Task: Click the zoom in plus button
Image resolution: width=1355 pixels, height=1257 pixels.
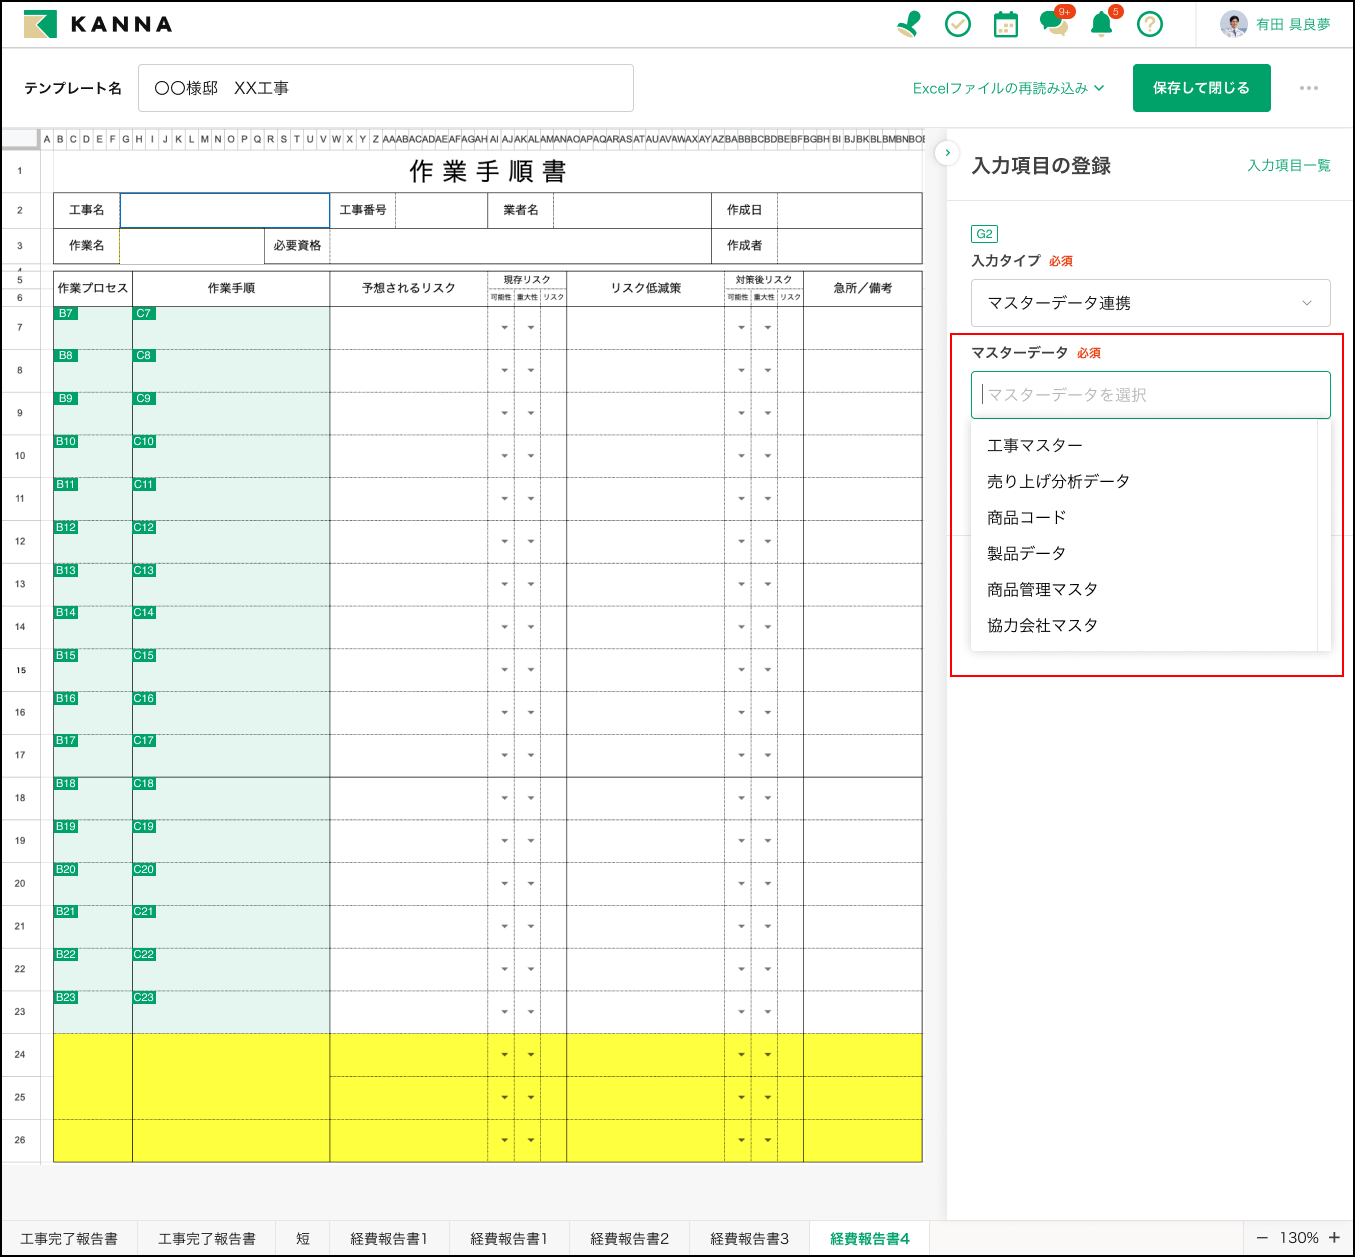Action: tap(1334, 1238)
